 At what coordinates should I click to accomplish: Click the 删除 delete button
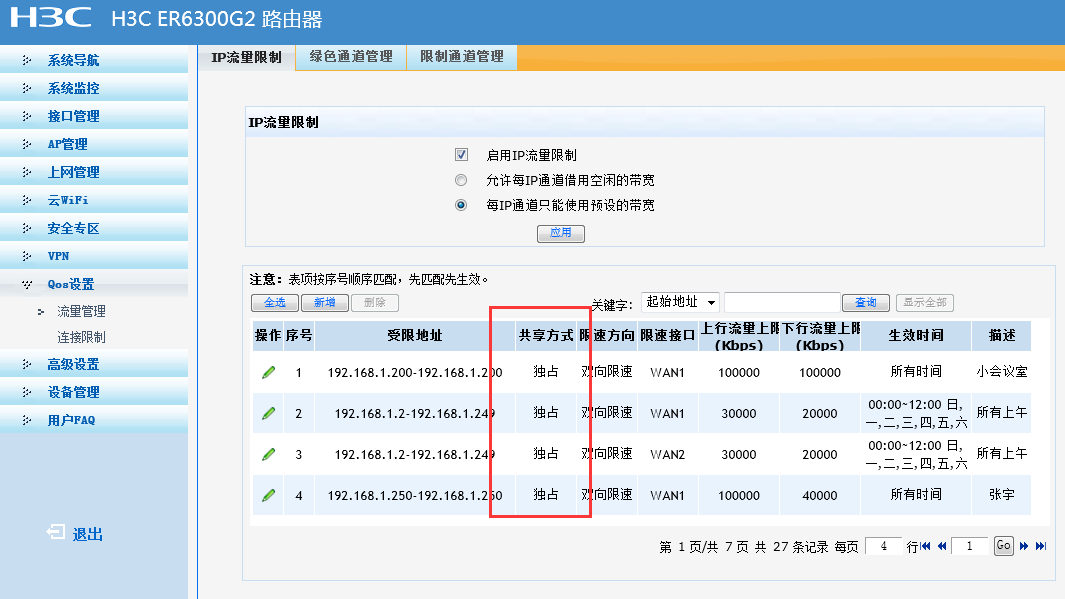(374, 302)
